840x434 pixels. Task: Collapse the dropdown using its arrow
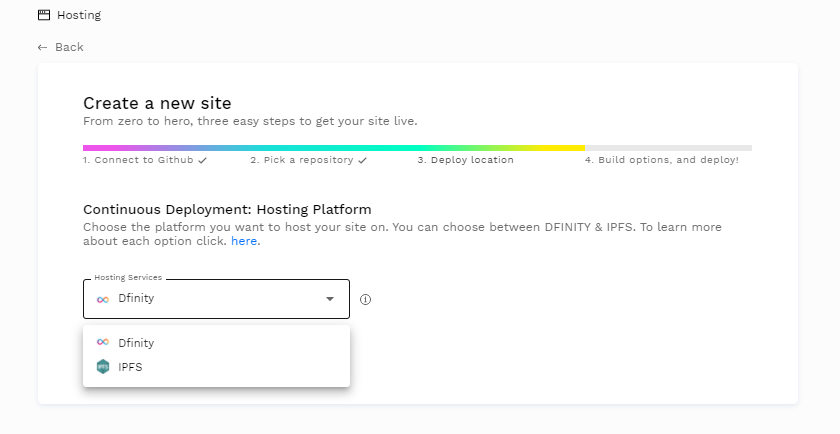point(330,299)
